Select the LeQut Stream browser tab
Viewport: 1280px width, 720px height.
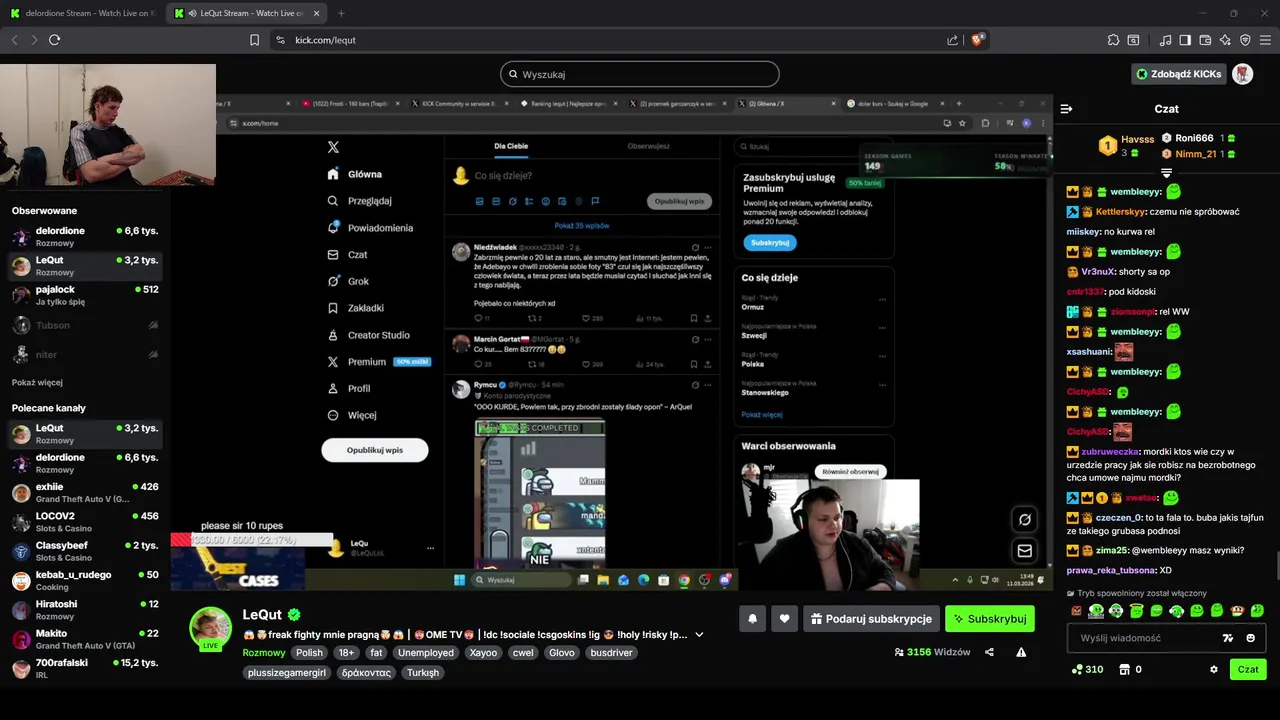pyautogui.click(x=248, y=13)
